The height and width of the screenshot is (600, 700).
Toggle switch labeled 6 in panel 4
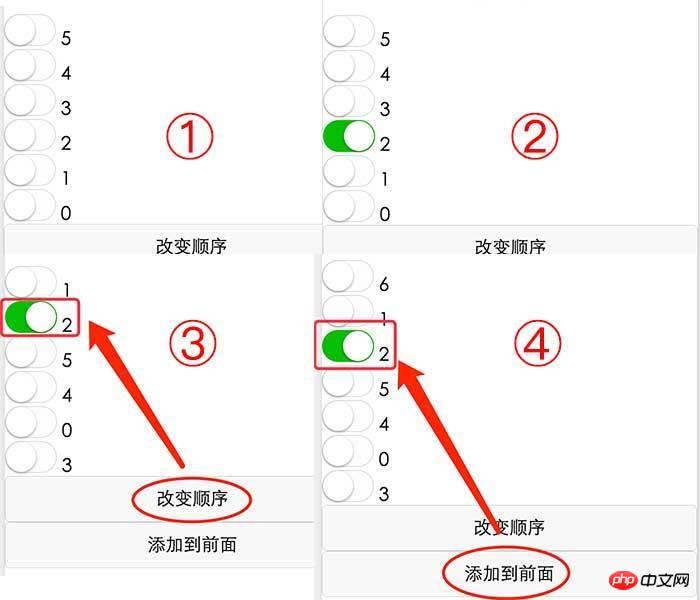pos(348,276)
